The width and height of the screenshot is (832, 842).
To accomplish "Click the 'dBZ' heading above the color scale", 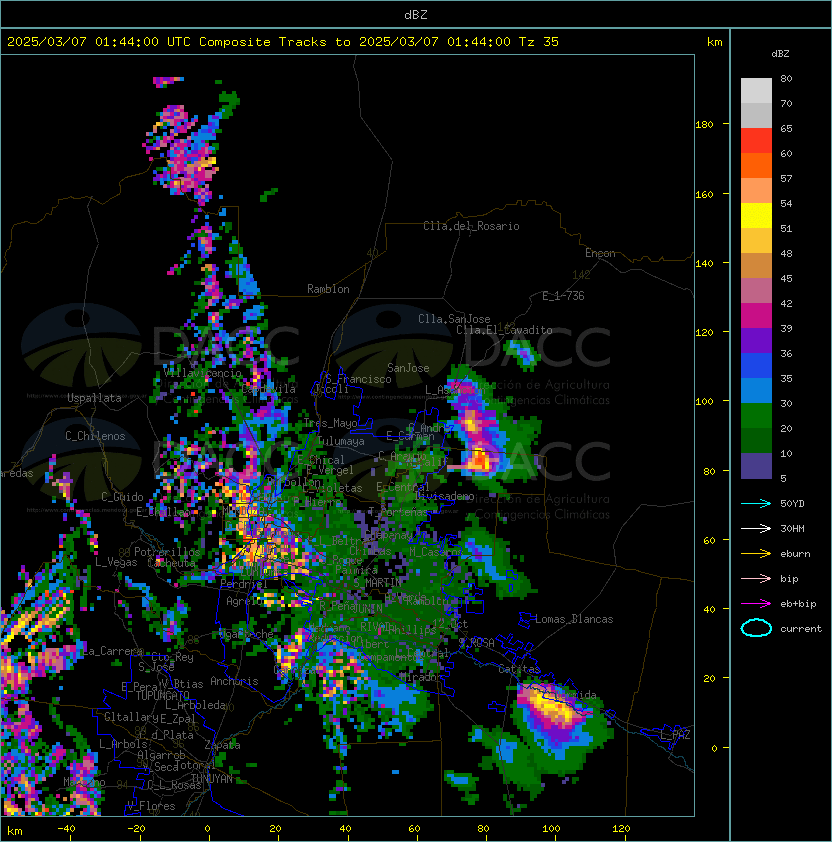I will [x=780, y=54].
